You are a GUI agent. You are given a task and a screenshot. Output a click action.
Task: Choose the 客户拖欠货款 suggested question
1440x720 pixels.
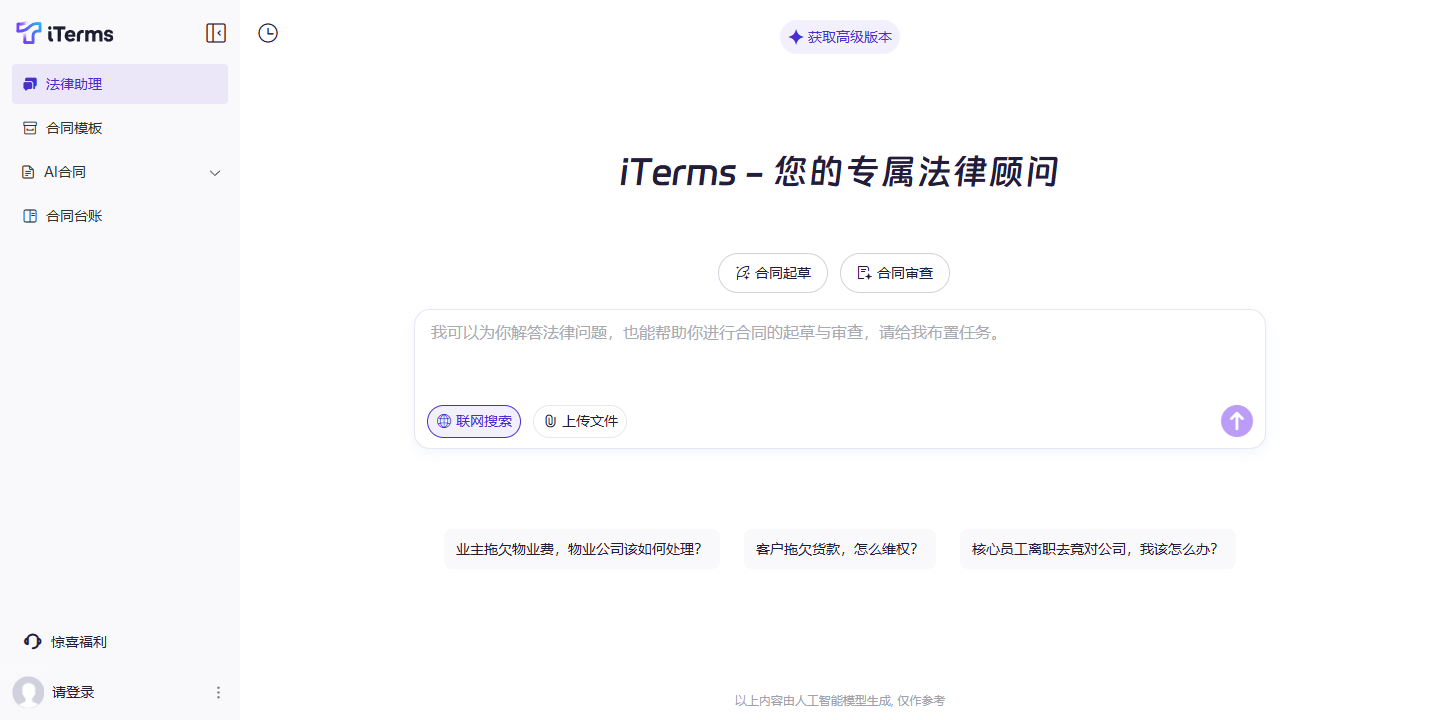(840, 549)
